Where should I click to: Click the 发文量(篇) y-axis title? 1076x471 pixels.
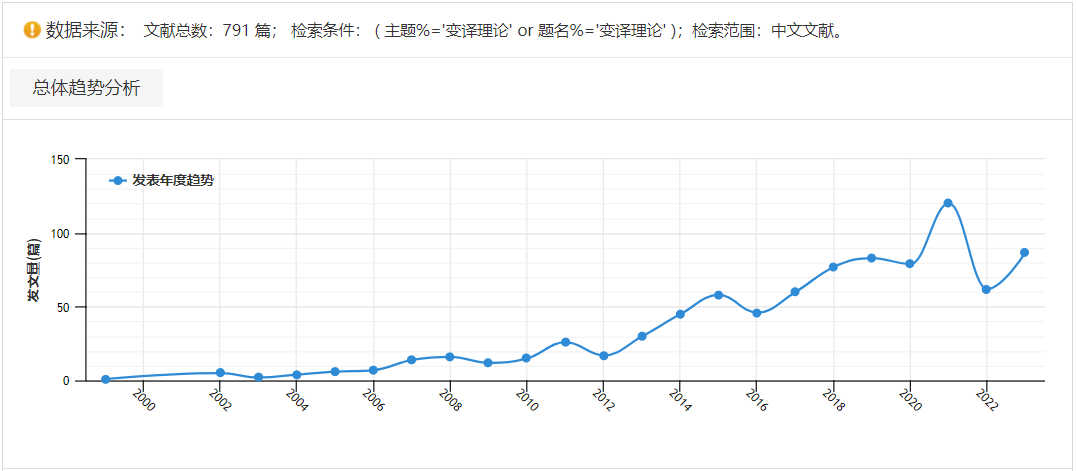33,271
